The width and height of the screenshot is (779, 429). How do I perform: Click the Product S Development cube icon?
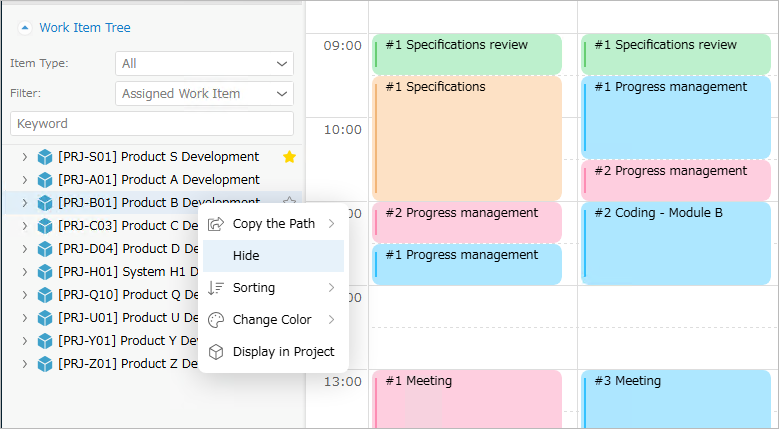pos(45,157)
